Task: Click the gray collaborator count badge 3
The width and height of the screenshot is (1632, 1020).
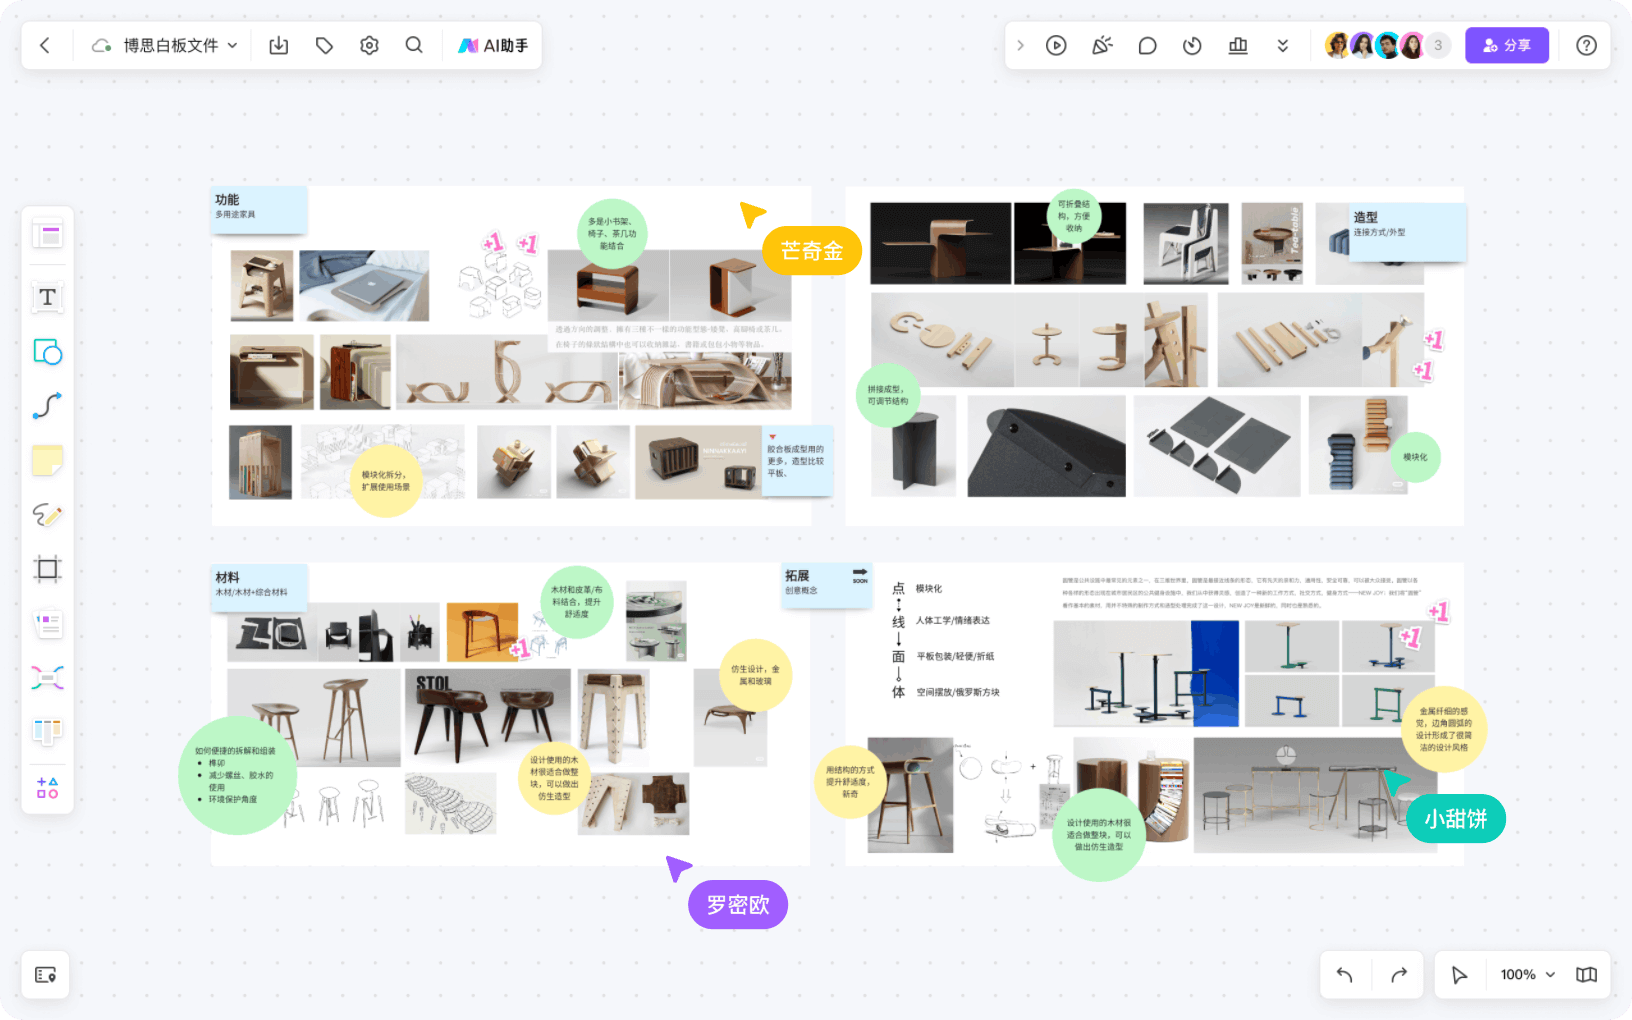Action: point(1438,45)
